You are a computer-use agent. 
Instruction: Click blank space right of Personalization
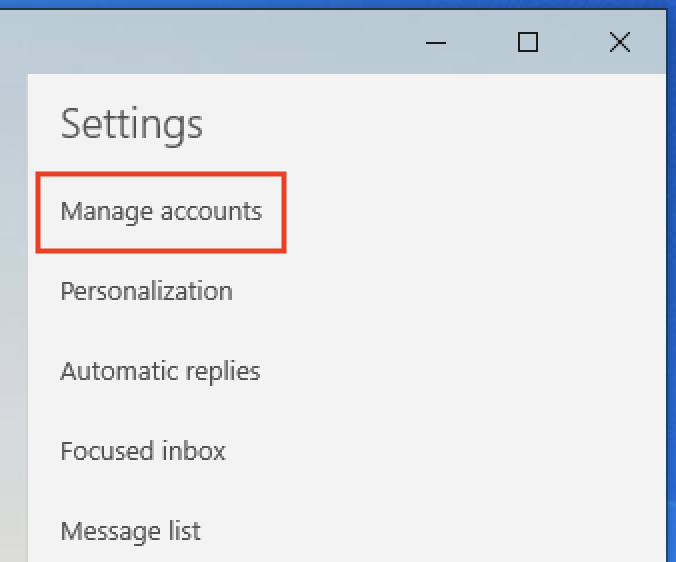tap(450, 291)
